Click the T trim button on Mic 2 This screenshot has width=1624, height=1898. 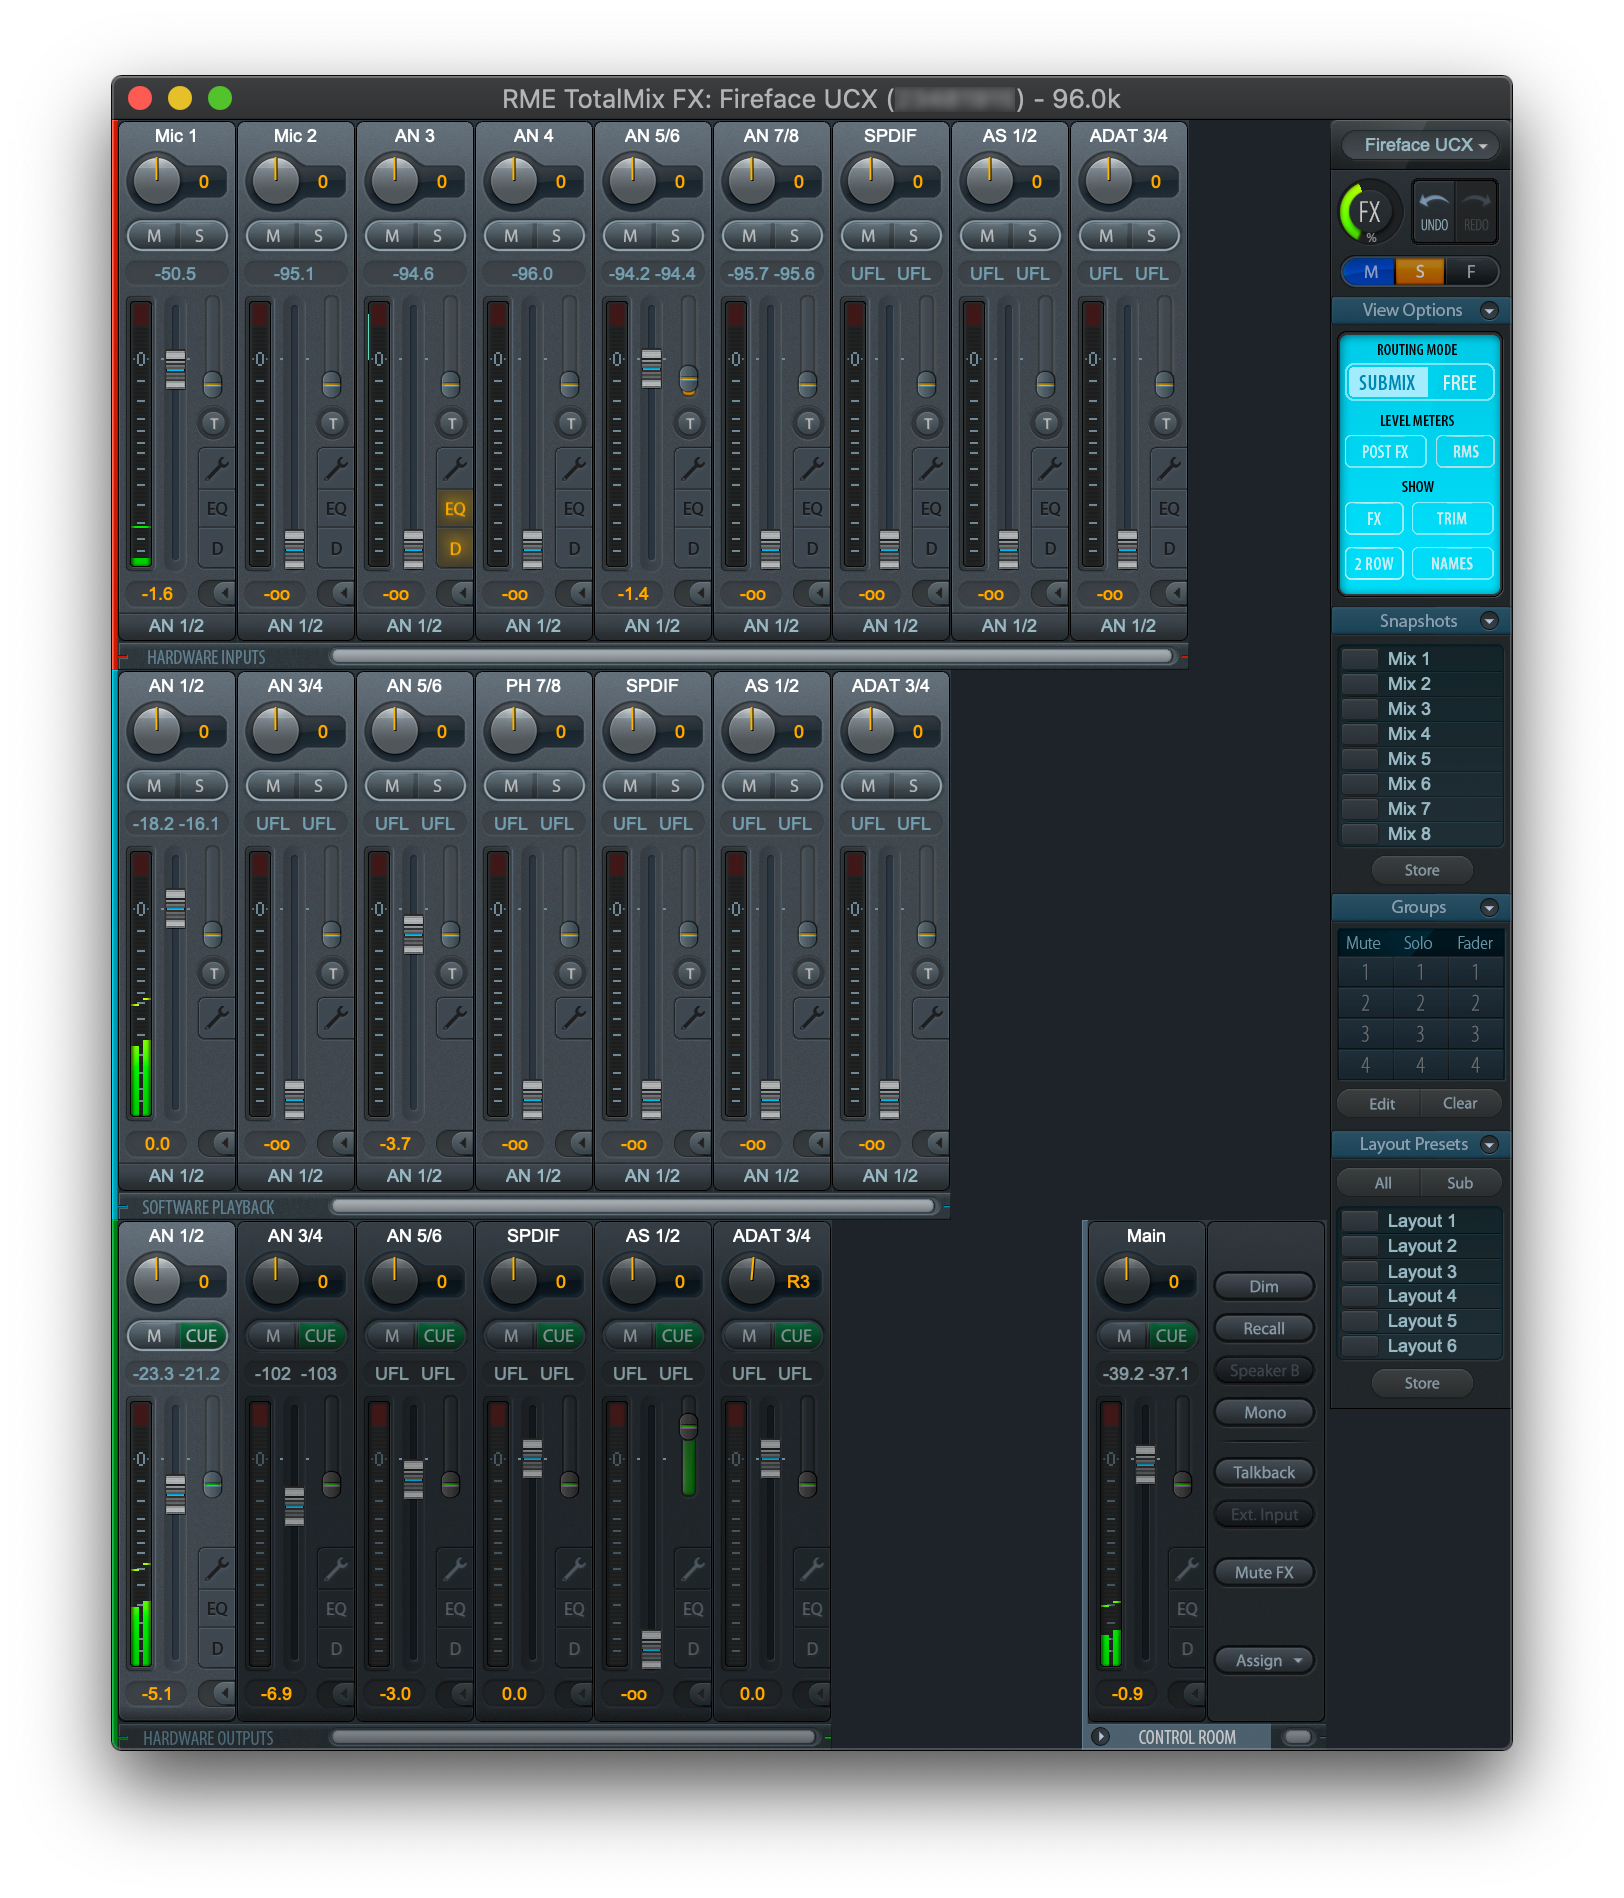pyautogui.click(x=332, y=424)
